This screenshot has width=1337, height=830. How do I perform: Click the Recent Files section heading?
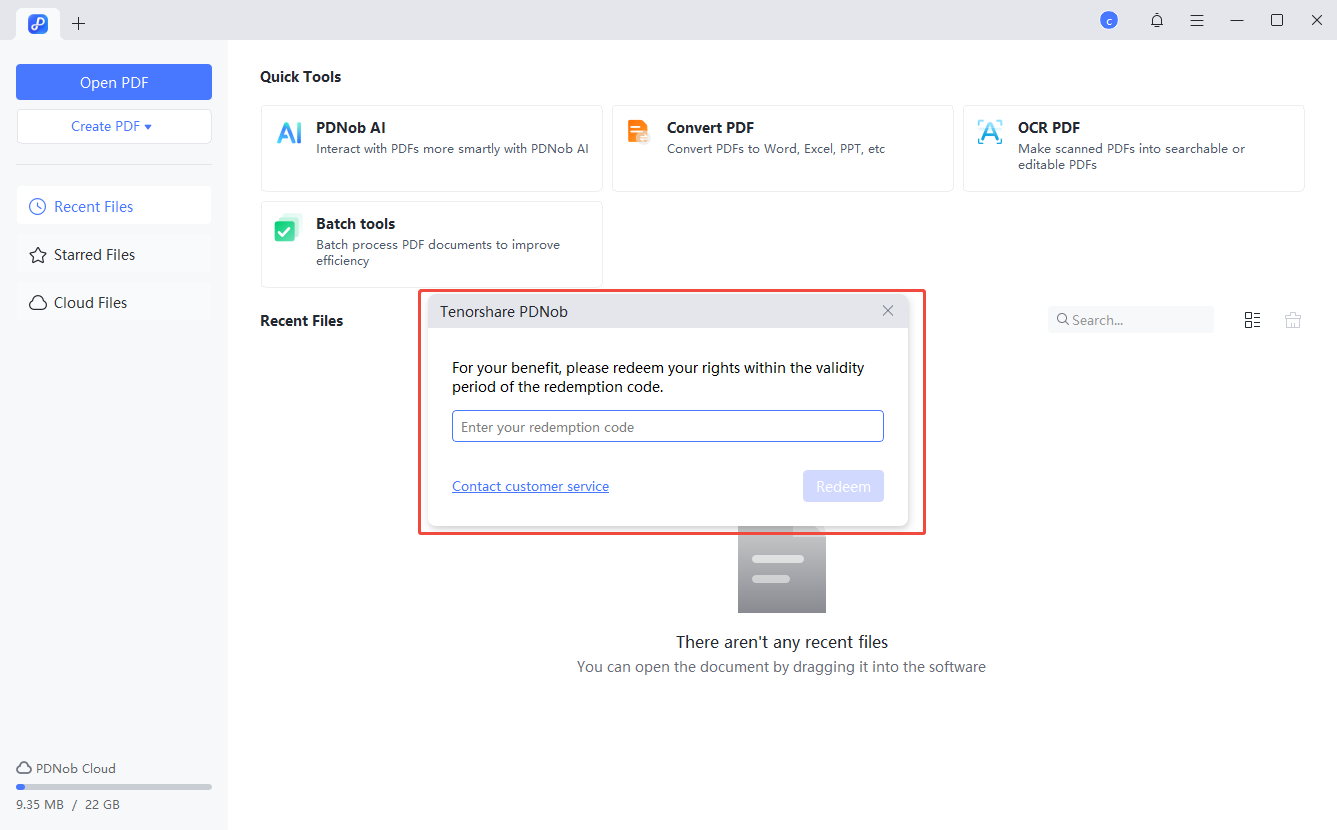pos(301,321)
